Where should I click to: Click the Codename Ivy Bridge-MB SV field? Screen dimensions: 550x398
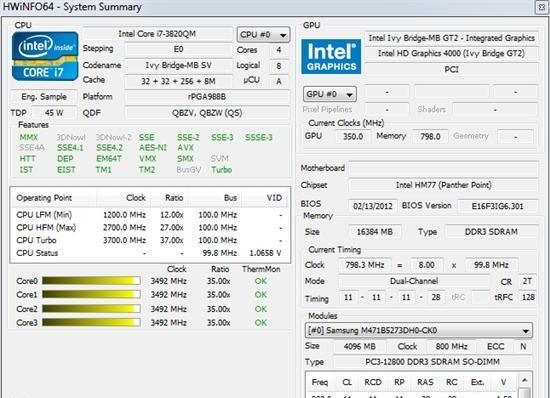[x=179, y=65]
